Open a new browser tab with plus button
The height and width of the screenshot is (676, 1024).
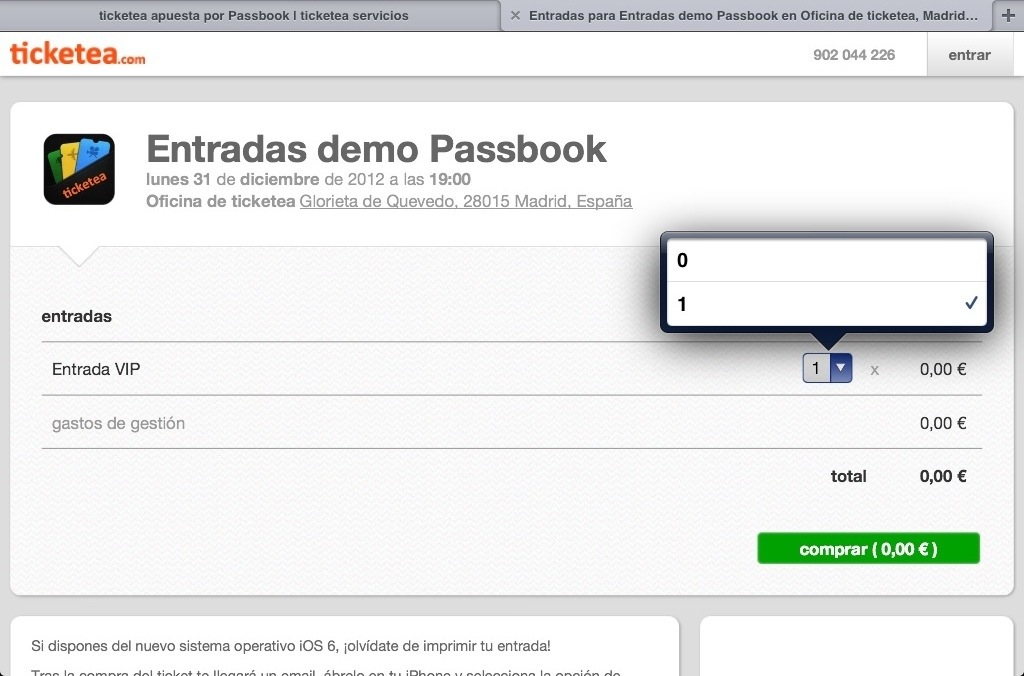(1008, 16)
